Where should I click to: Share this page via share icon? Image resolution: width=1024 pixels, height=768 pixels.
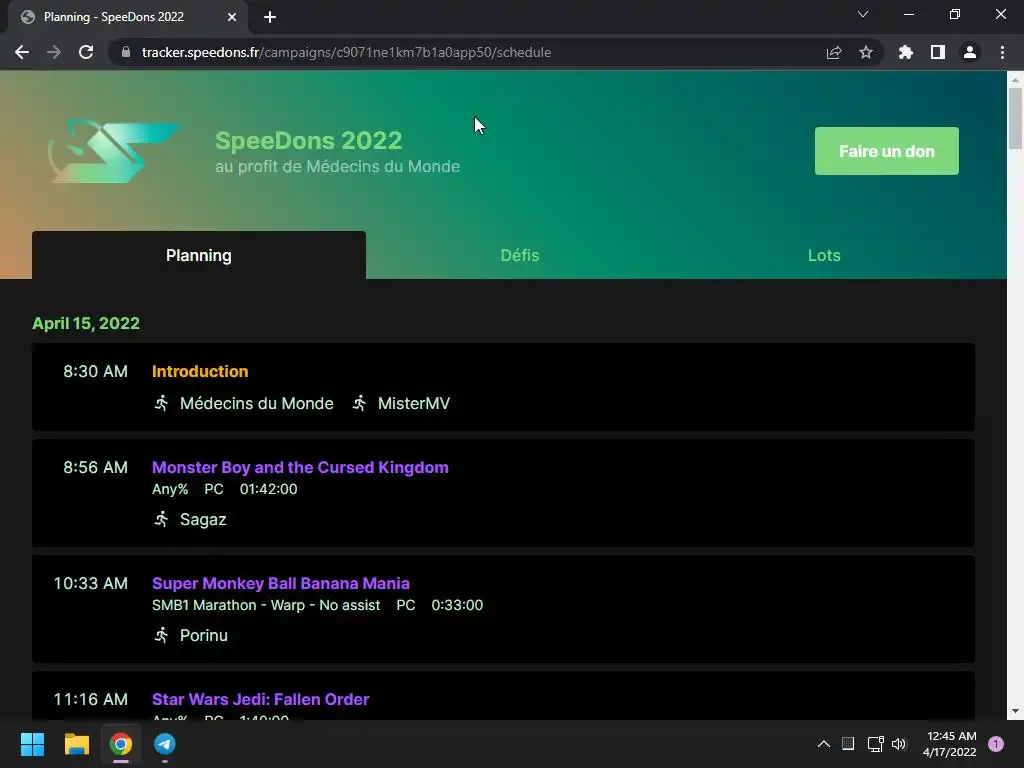point(834,52)
